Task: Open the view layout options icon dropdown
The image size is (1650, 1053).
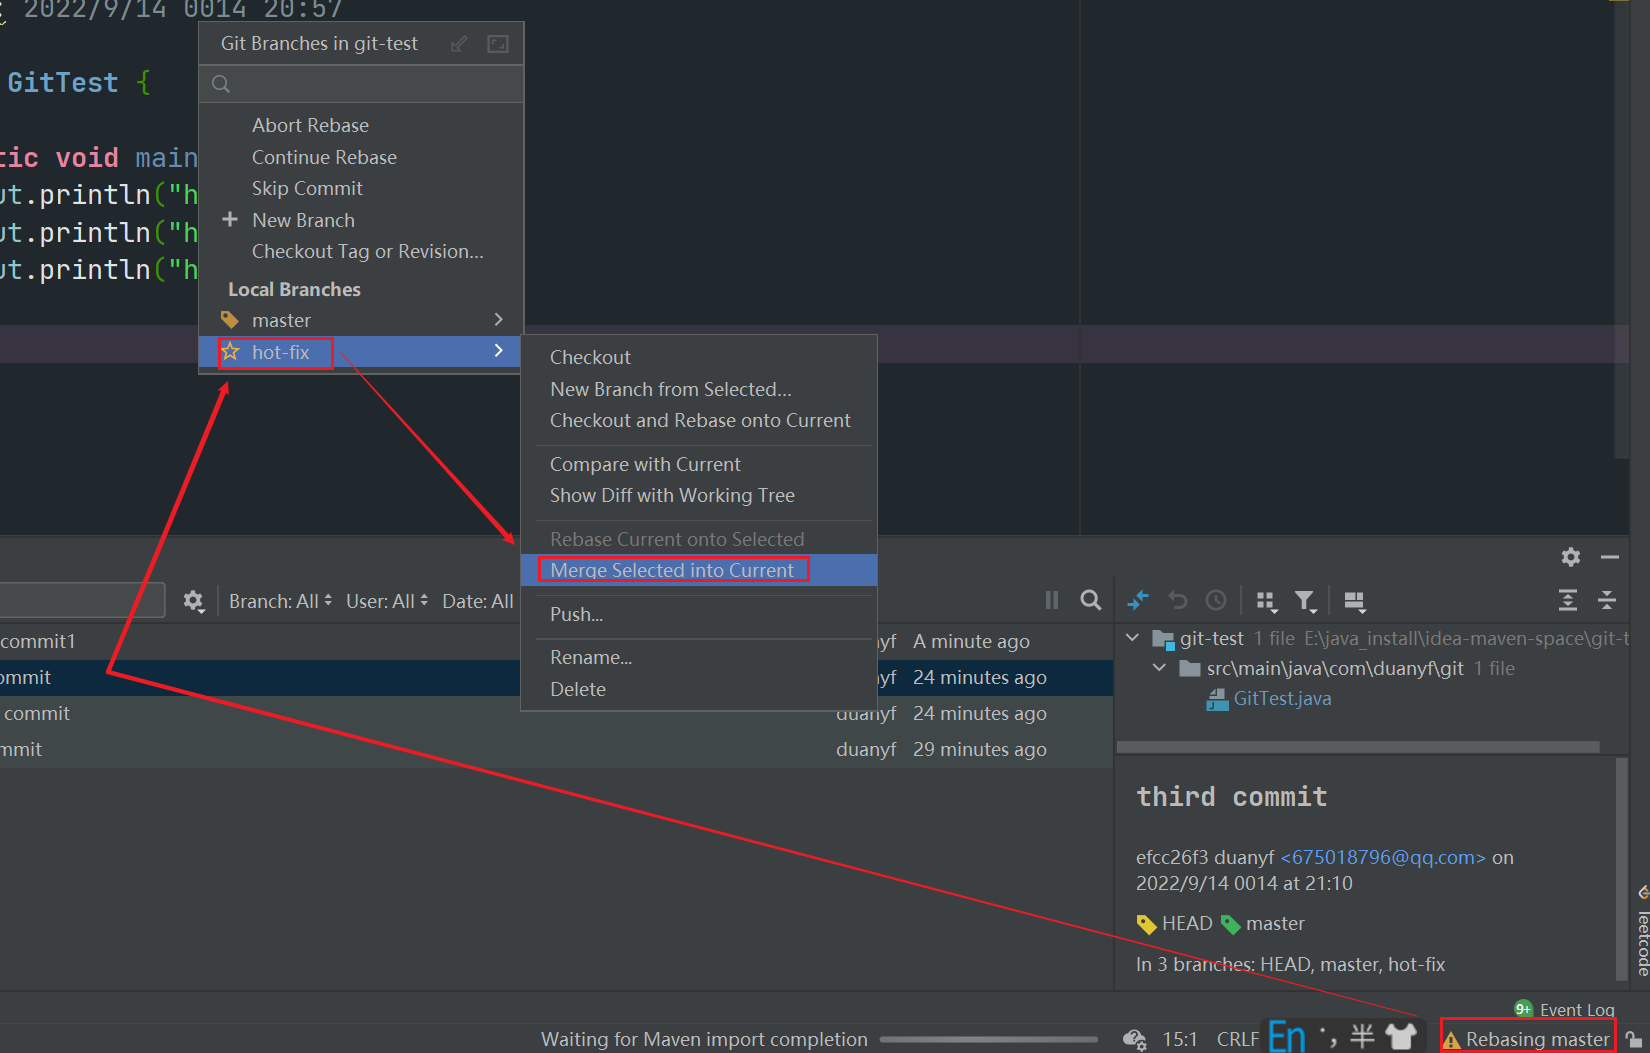Action: (1355, 601)
